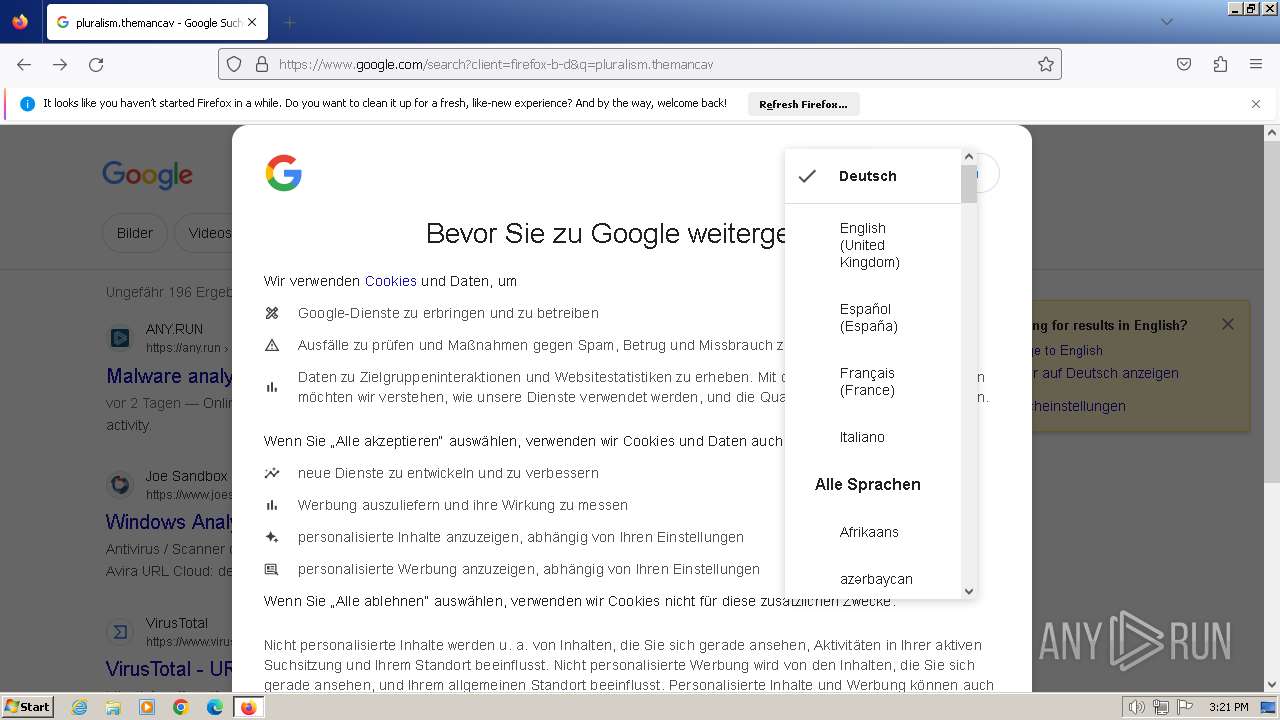Choose azərbaycan language

coord(872,579)
